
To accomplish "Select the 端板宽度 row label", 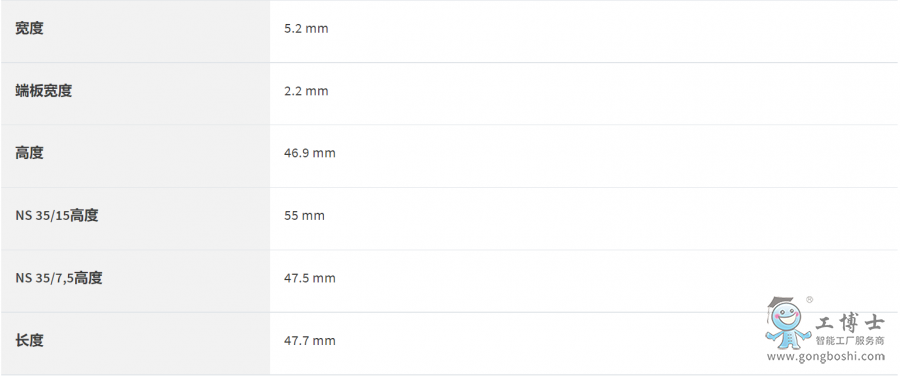I will (x=44, y=91).
